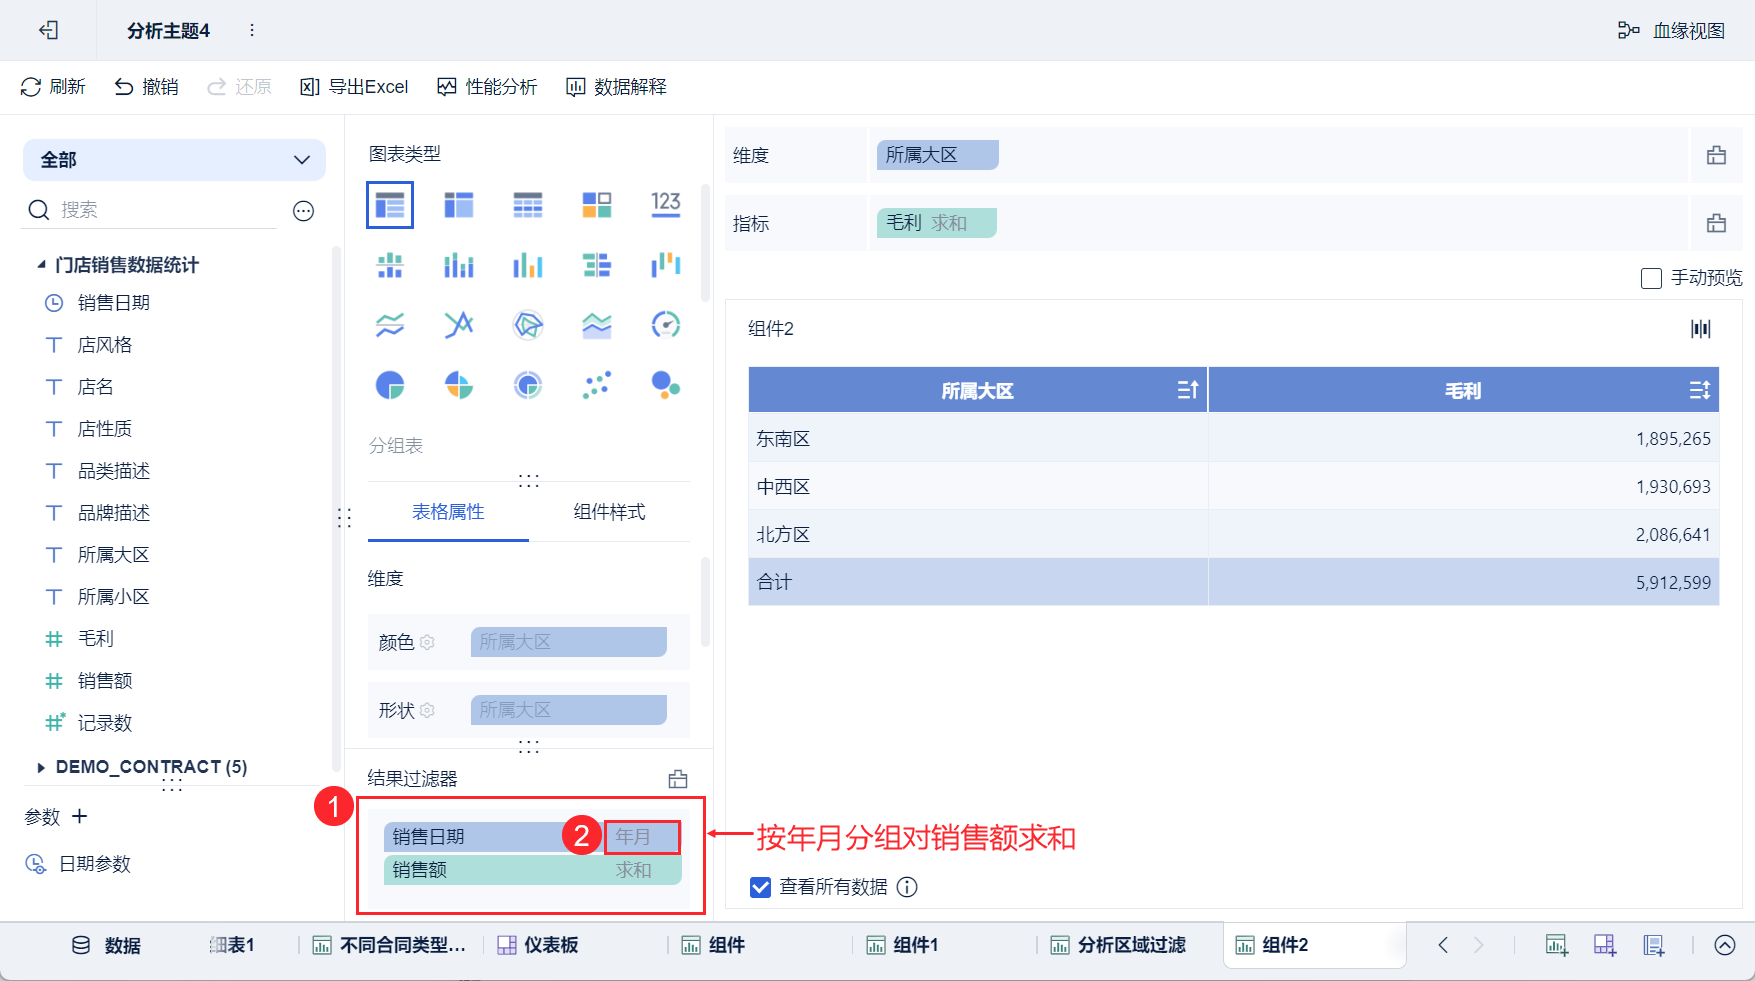This screenshot has width=1755, height=981.
Task: Enable the 手动预览 checkbox
Action: [1652, 278]
